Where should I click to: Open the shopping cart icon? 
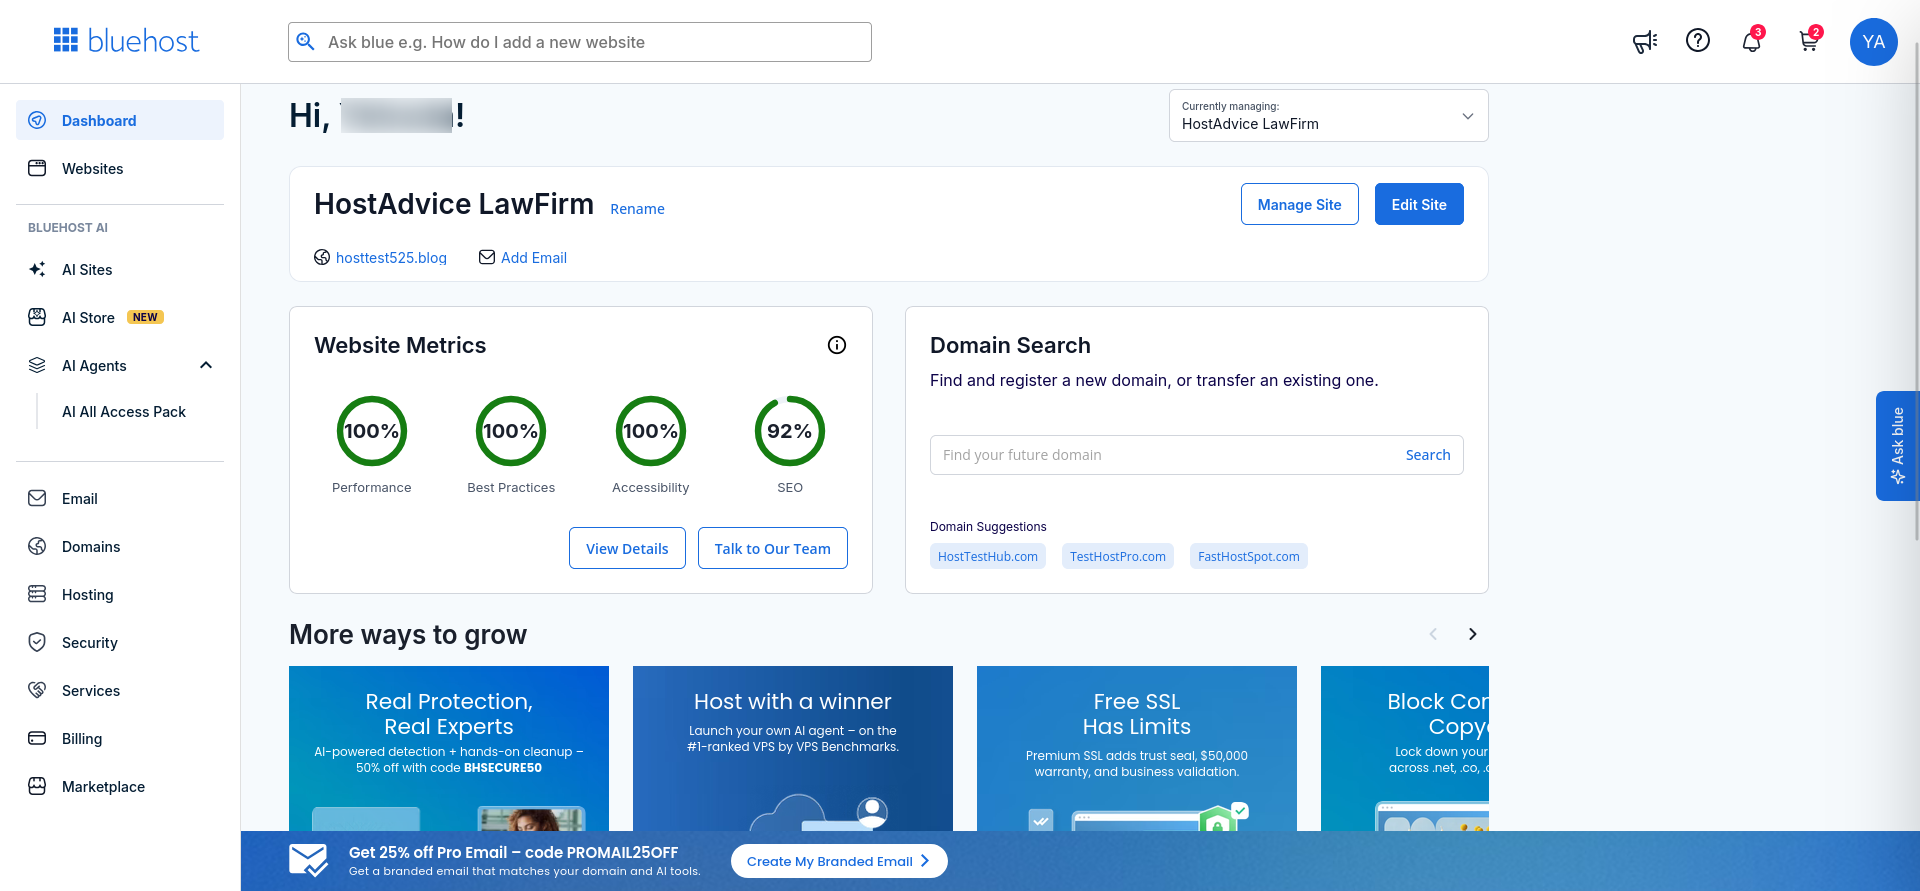1808,41
